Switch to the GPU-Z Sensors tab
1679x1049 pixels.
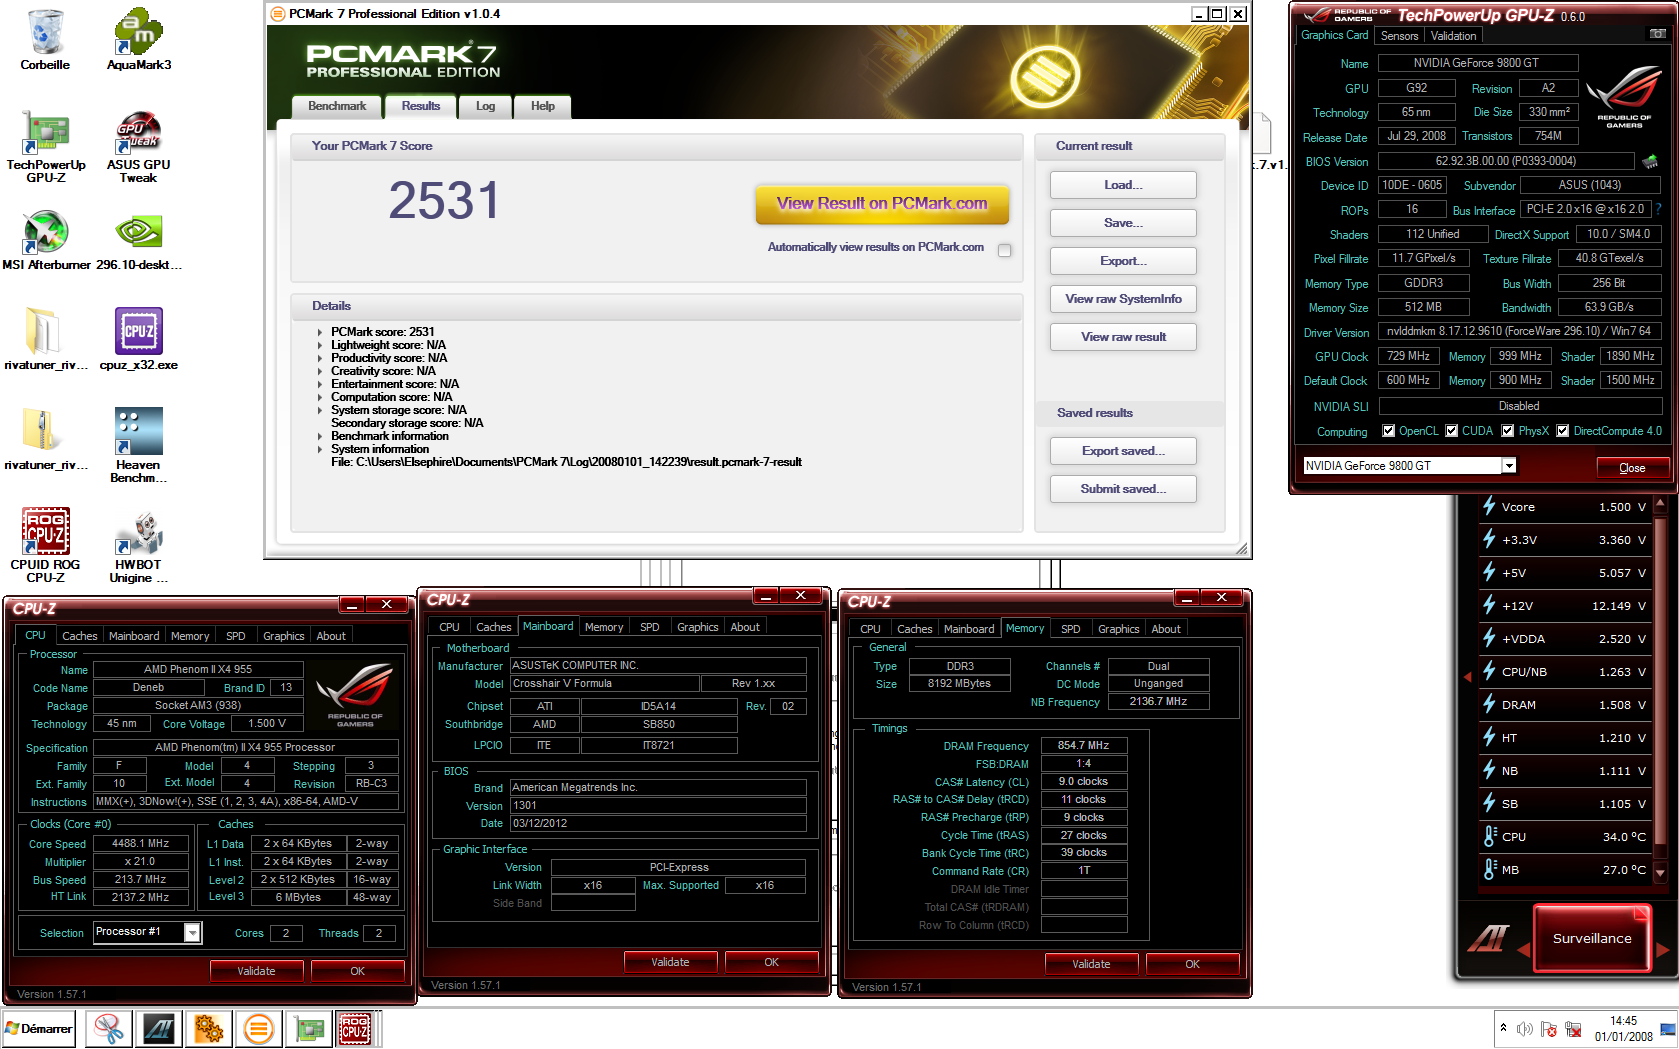pos(1400,36)
